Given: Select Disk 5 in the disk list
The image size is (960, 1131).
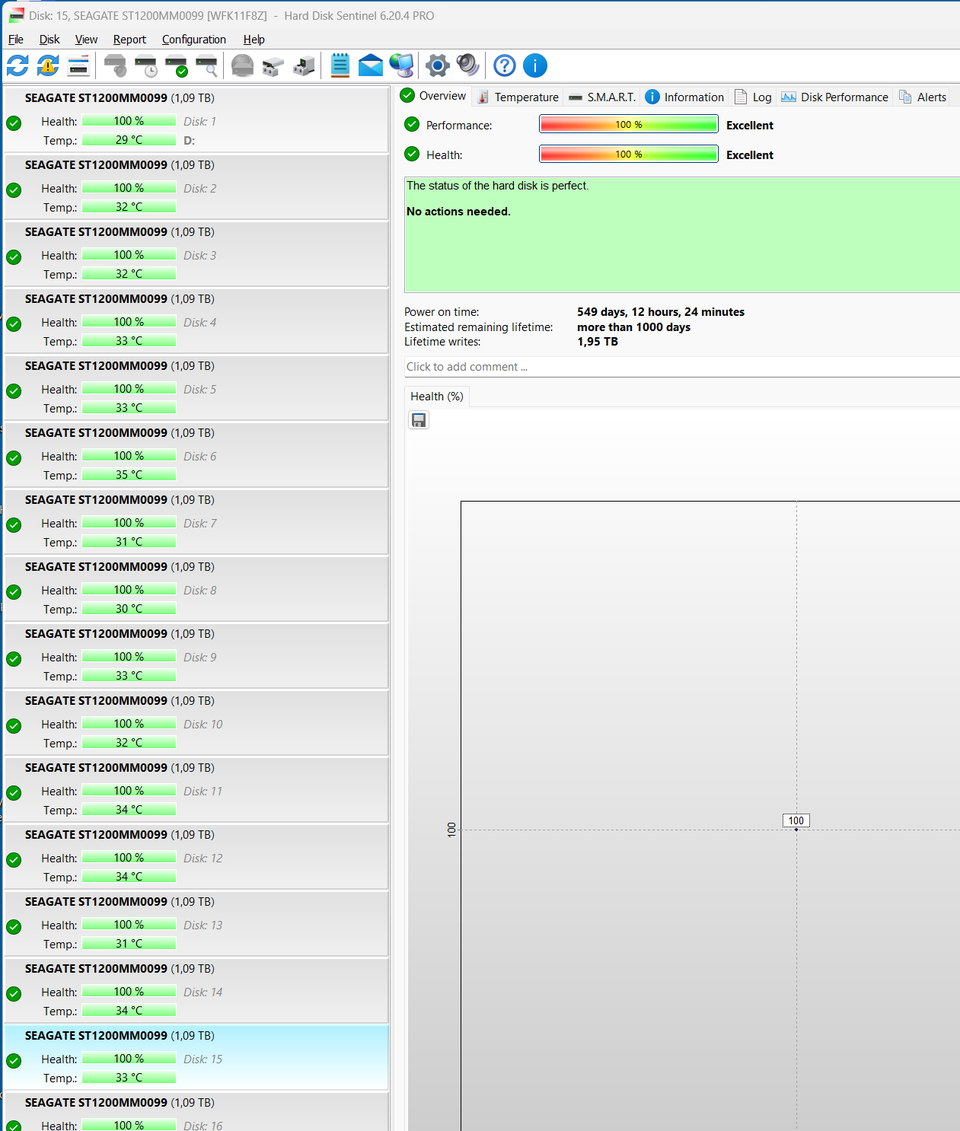Looking at the screenshot, I should tap(196, 389).
